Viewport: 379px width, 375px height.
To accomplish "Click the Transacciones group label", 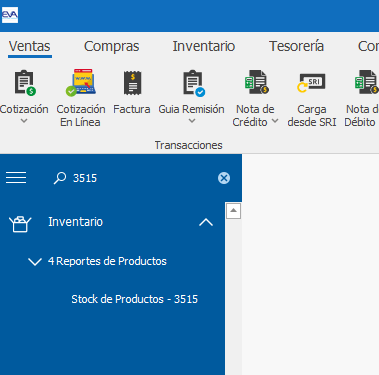I will (188, 145).
